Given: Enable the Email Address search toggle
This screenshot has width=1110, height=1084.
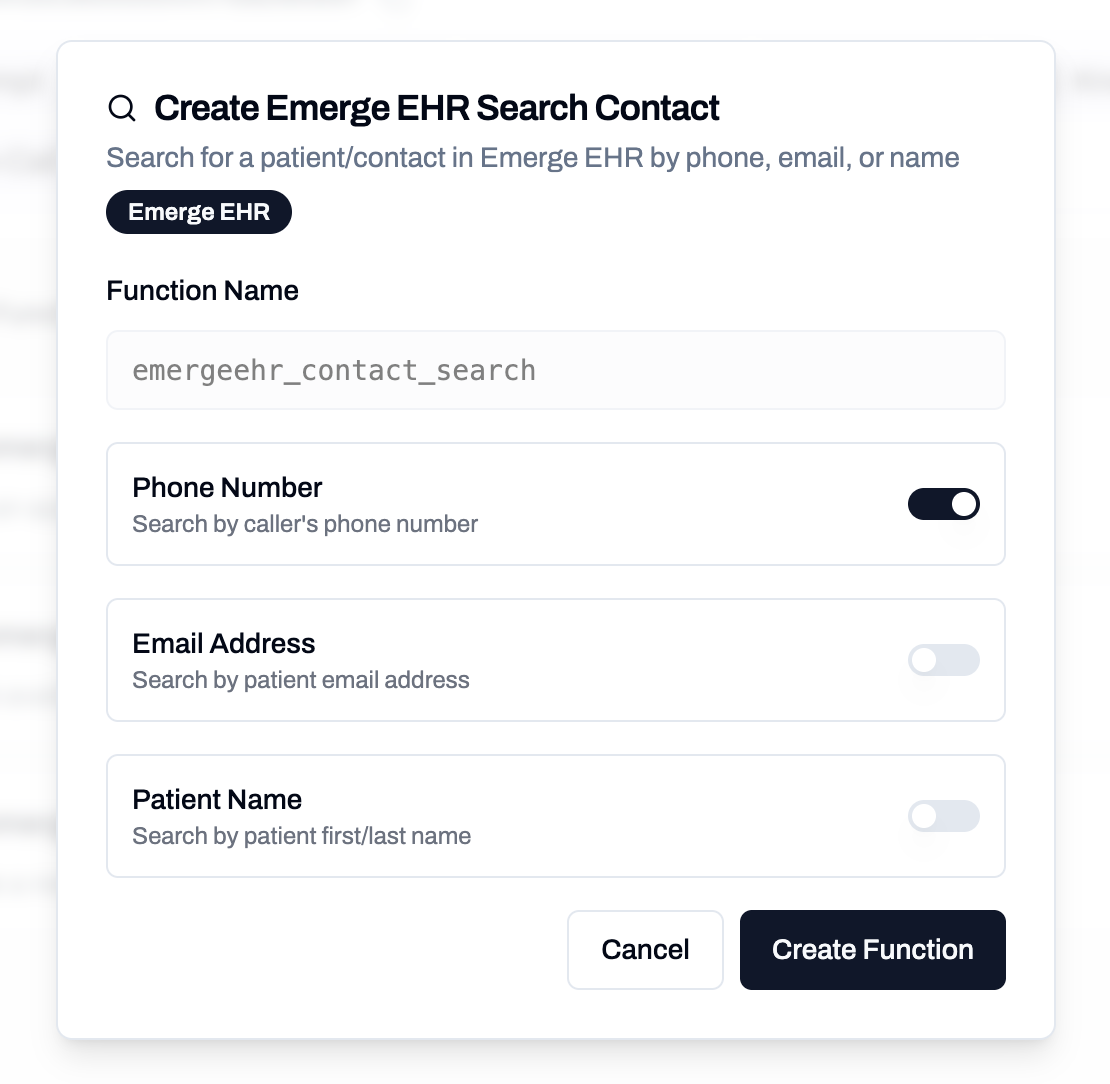Looking at the screenshot, I should point(944,660).
